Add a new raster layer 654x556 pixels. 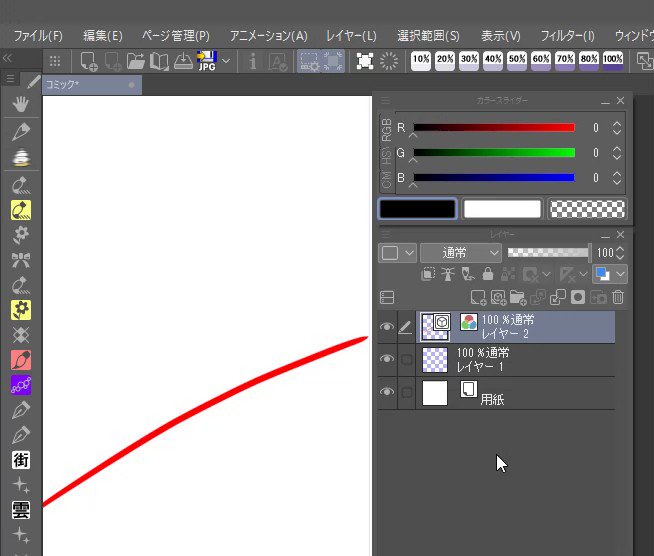pos(478,297)
